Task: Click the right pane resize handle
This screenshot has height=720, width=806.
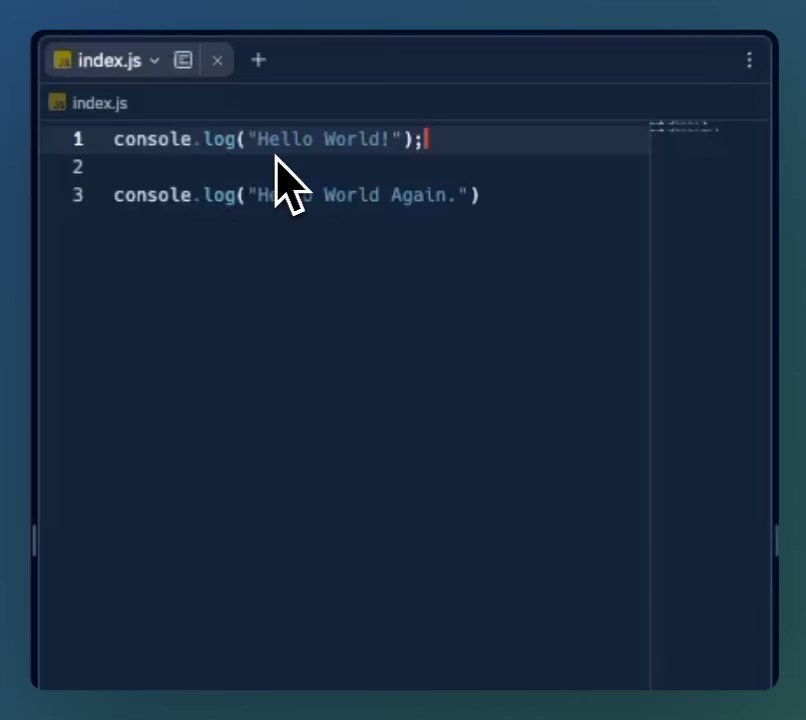Action: [x=776, y=540]
